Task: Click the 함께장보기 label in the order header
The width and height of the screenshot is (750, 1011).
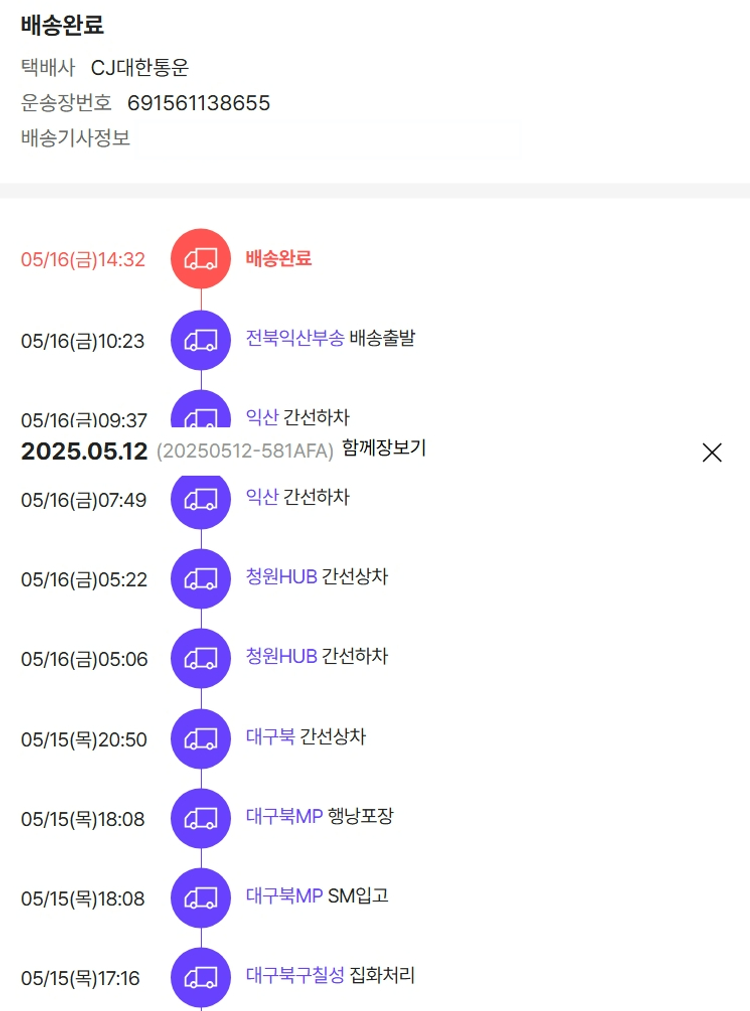Action: (x=383, y=448)
